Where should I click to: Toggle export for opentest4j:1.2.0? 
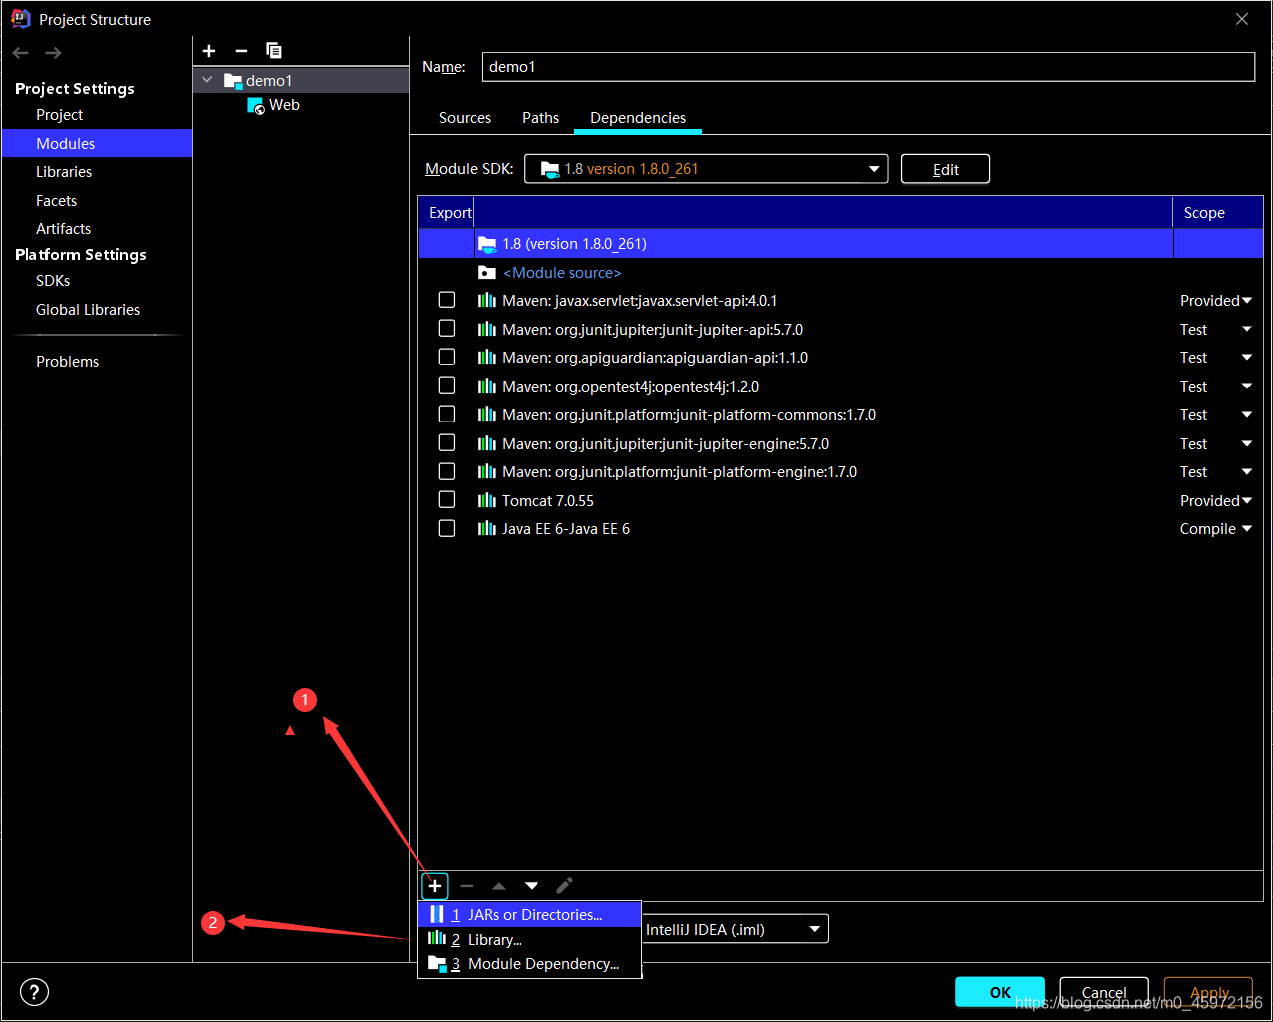pyautogui.click(x=447, y=386)
